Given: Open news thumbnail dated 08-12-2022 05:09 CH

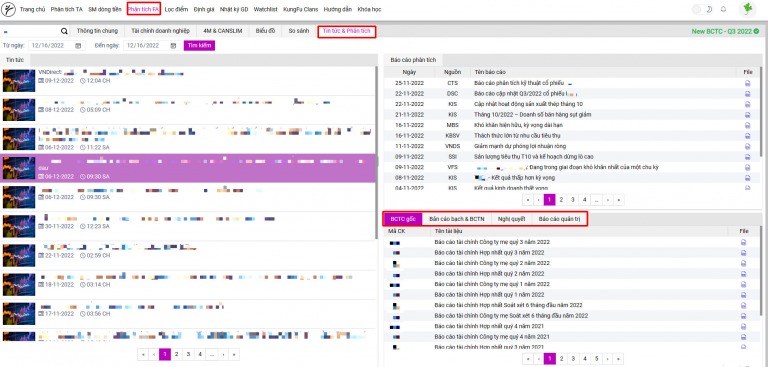Looking at the screenshot, I should (19, 110).
